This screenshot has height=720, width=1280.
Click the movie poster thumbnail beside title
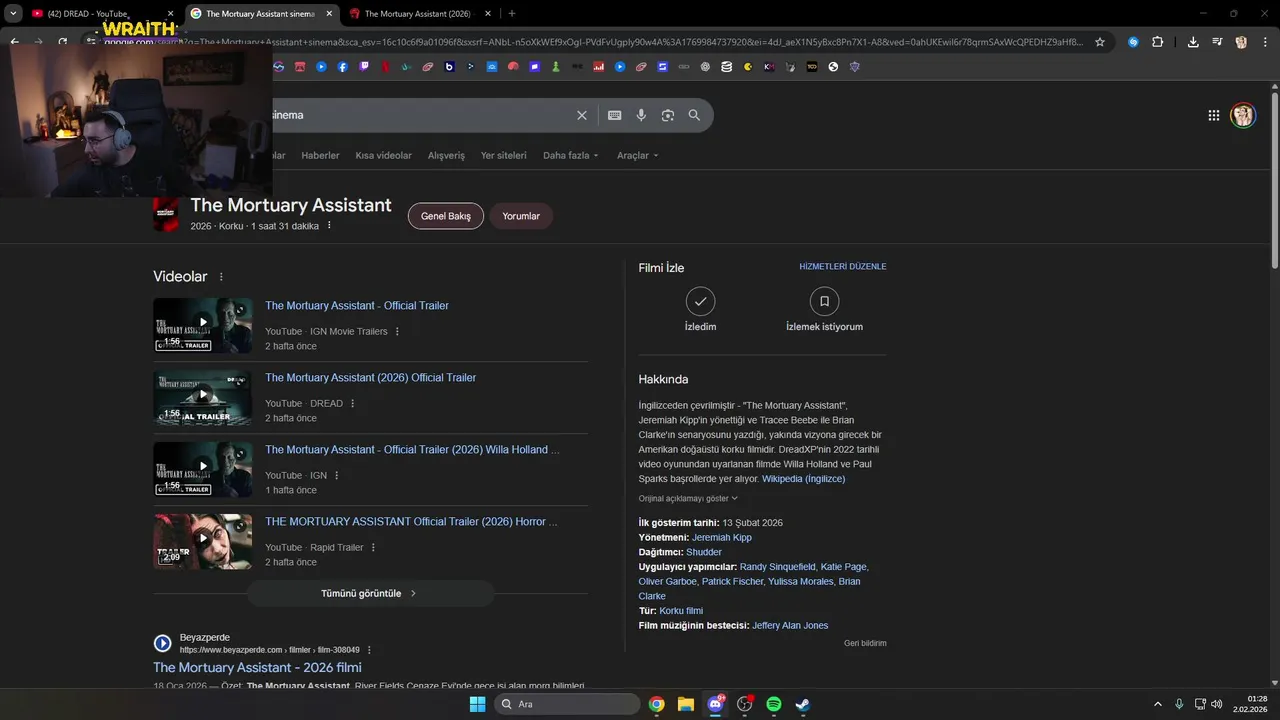166,214
